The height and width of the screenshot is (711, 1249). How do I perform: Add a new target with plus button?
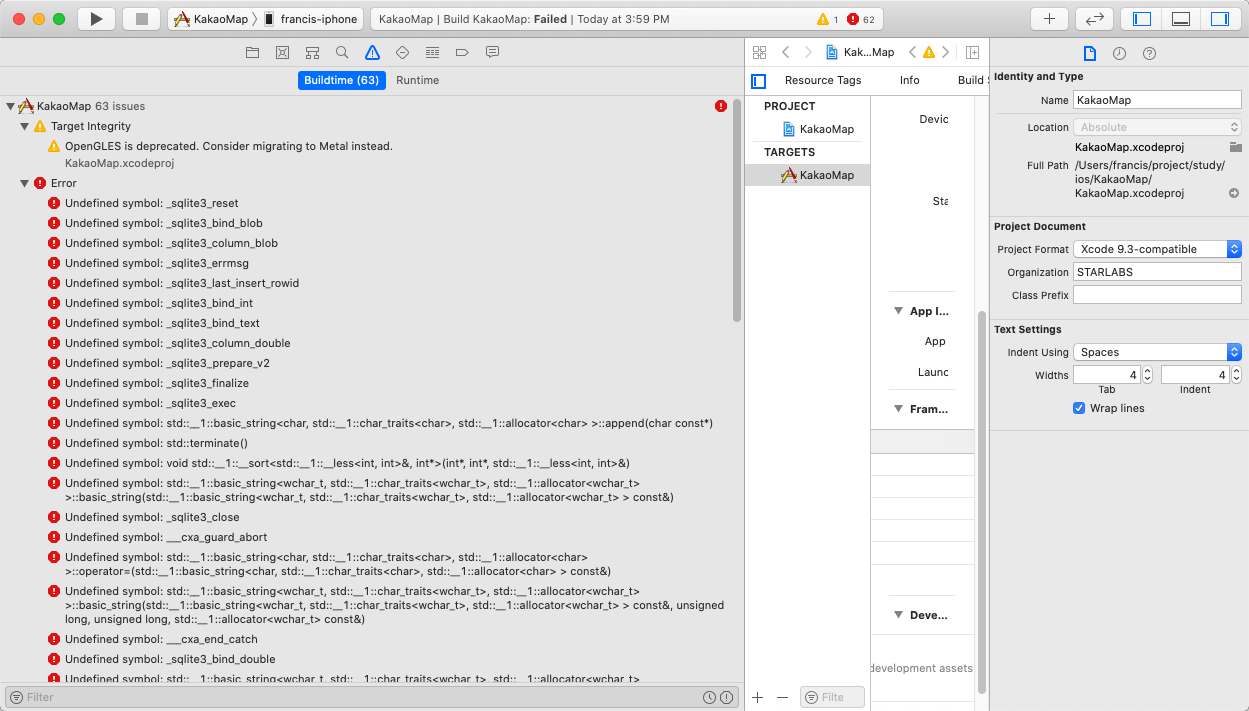pos(758,697)
